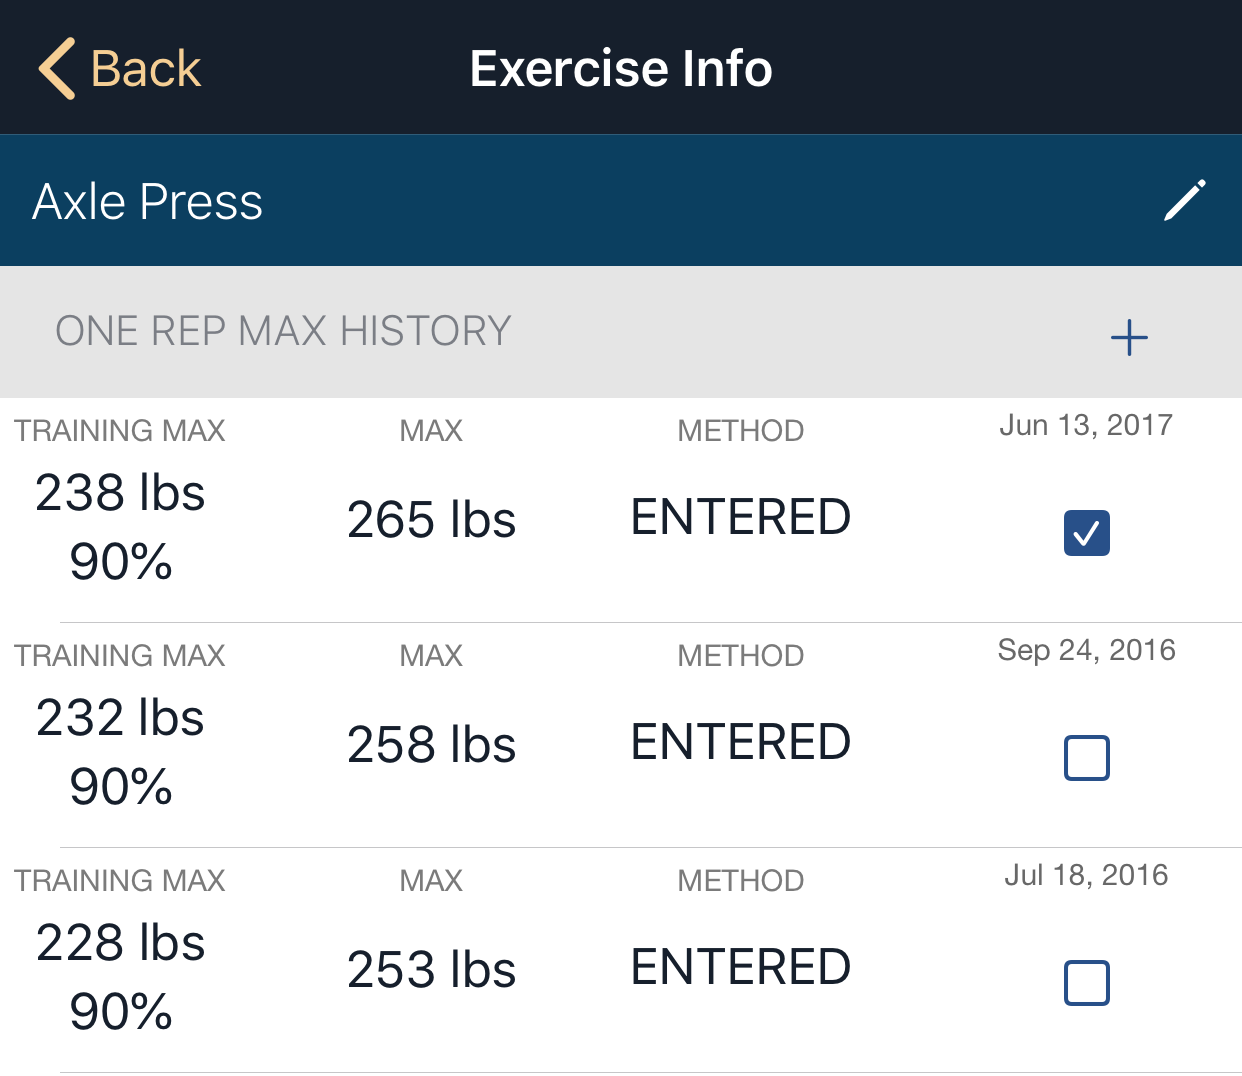Tap the Jun 13, 2017 date label
The image size is (1242, 1076).
pos(1085,424)
